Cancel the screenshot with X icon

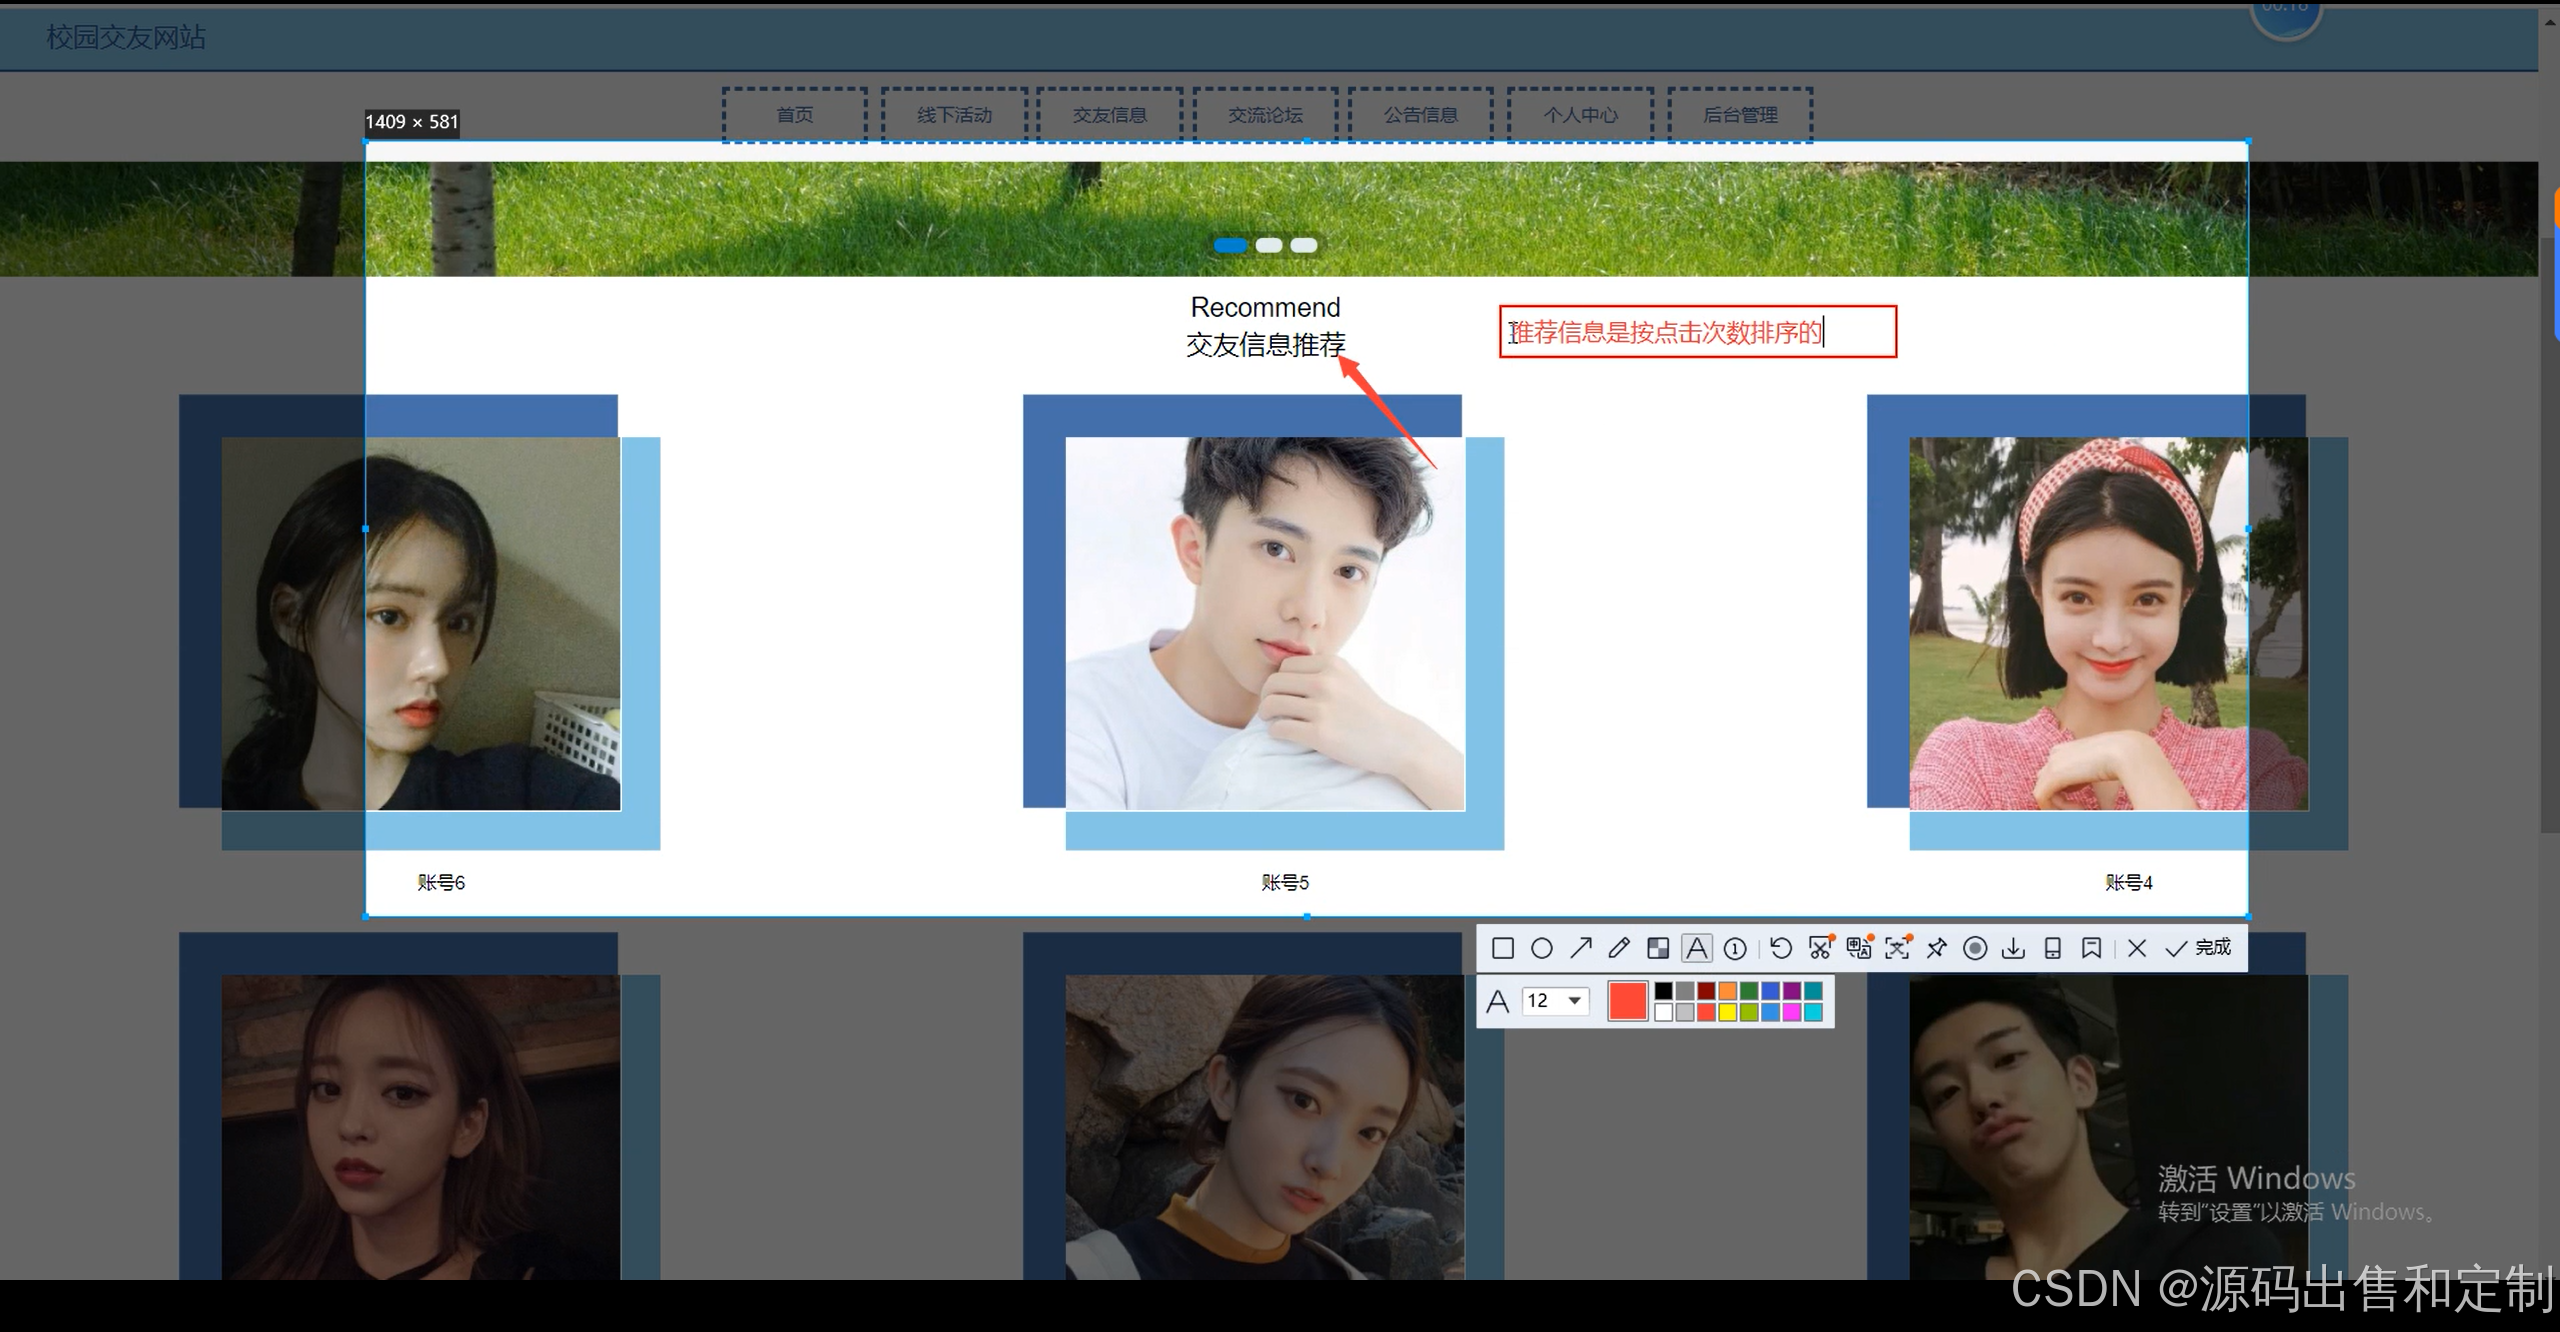pos(2137,948)
